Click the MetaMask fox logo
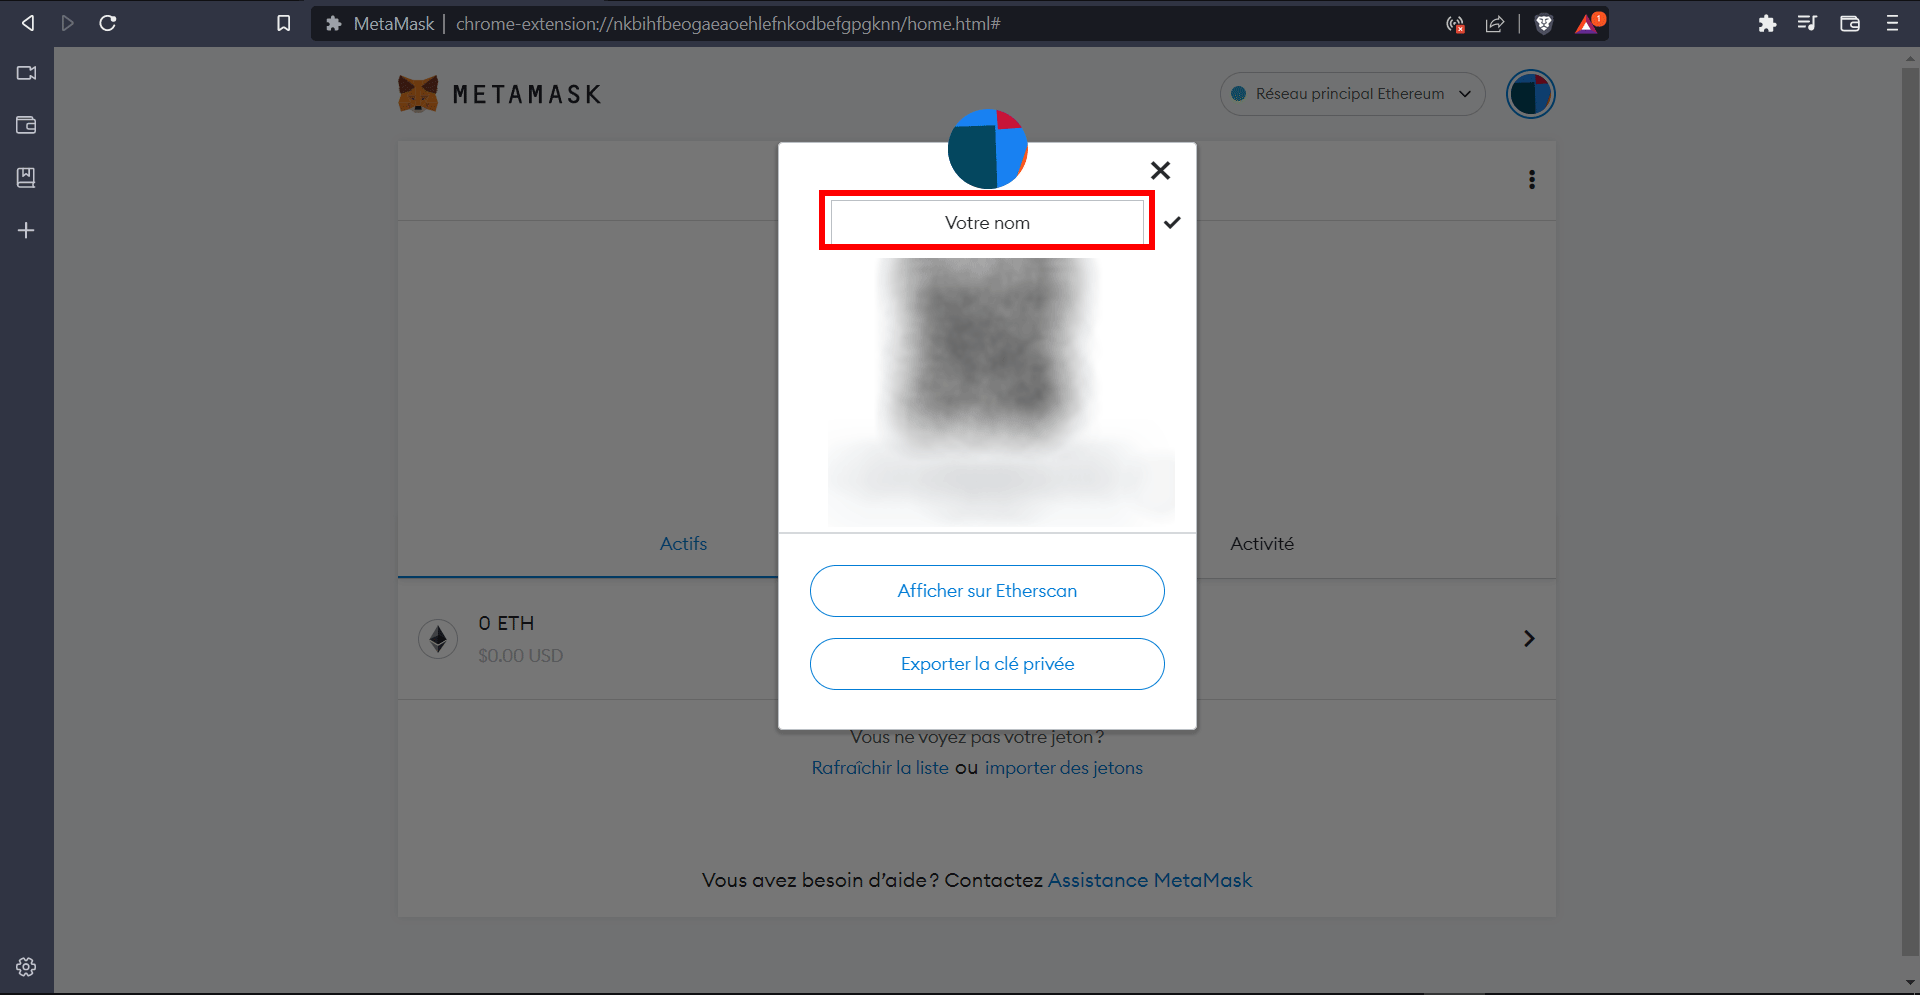This screenshot has height=995, width=1920. tap(418, 94)
